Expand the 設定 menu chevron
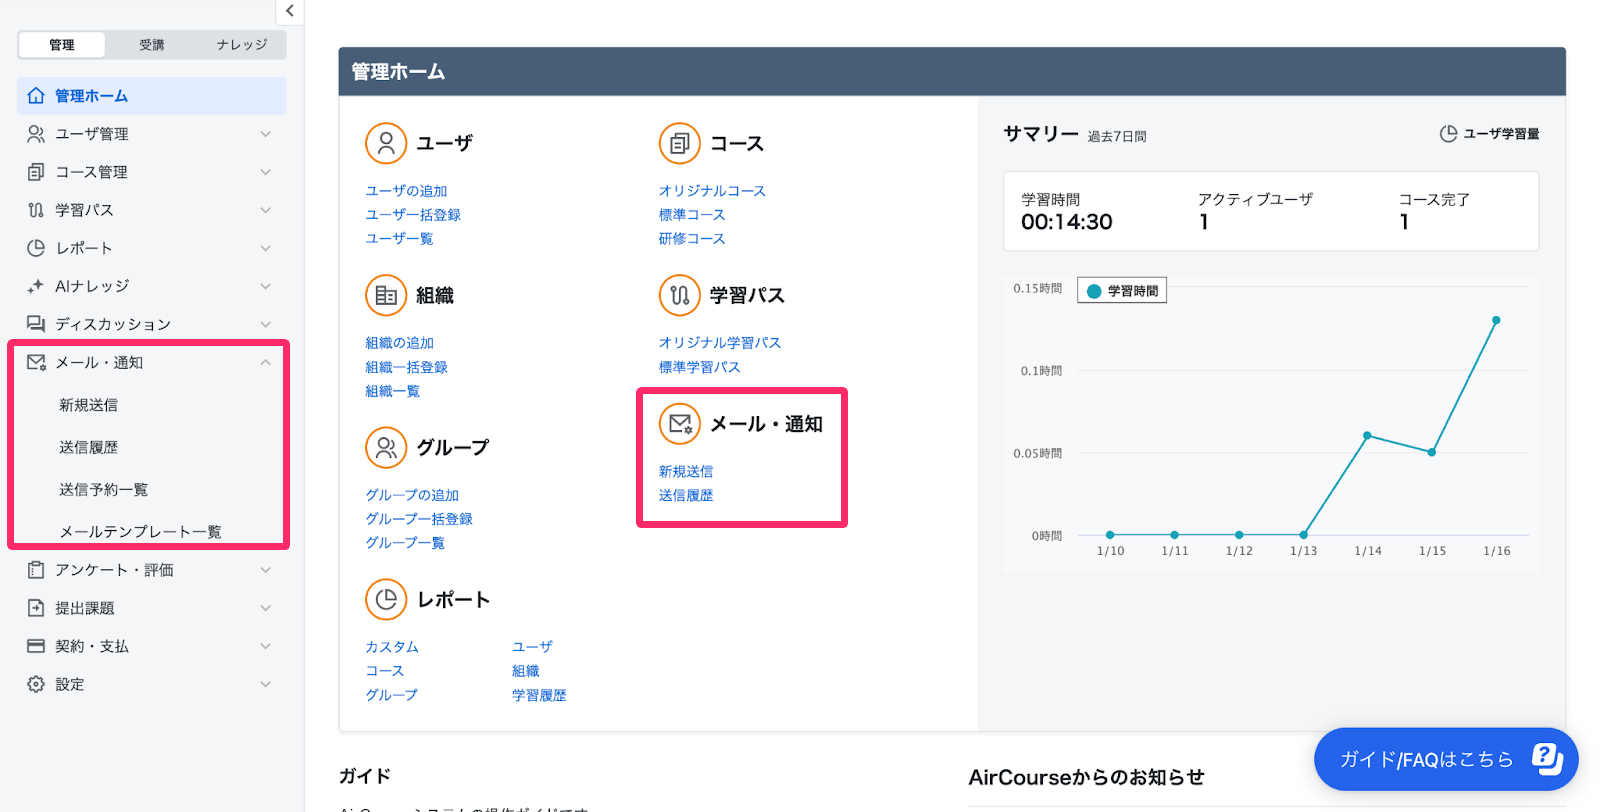Screen dimensions: 1600x812 [x=266, y=684]
